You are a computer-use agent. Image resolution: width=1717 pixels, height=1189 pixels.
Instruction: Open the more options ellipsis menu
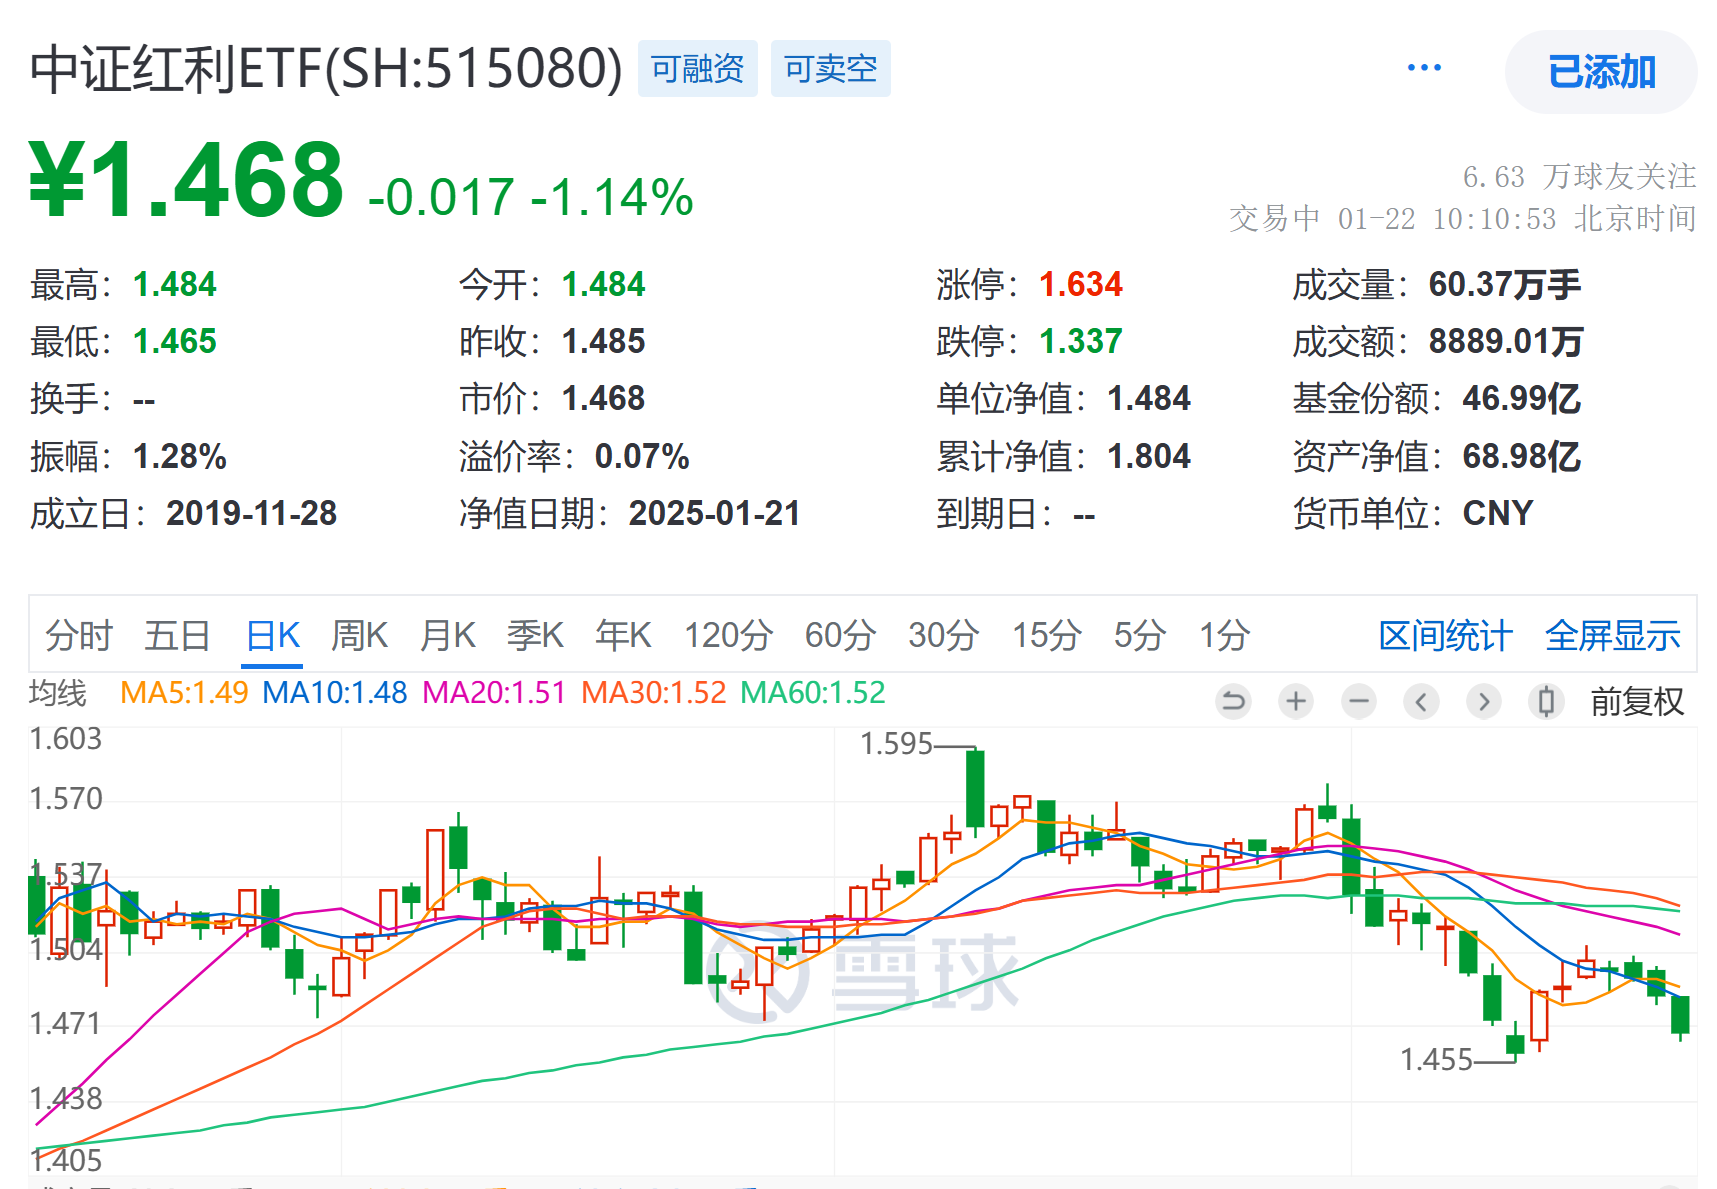[x=1424, y=66]
